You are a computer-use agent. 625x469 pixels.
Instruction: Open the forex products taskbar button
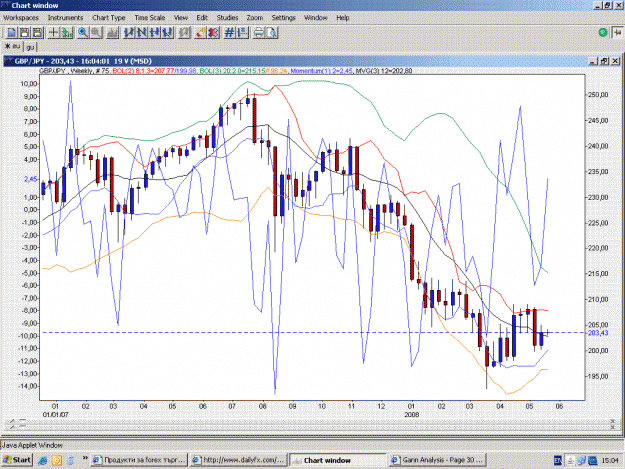click(139, 460)
